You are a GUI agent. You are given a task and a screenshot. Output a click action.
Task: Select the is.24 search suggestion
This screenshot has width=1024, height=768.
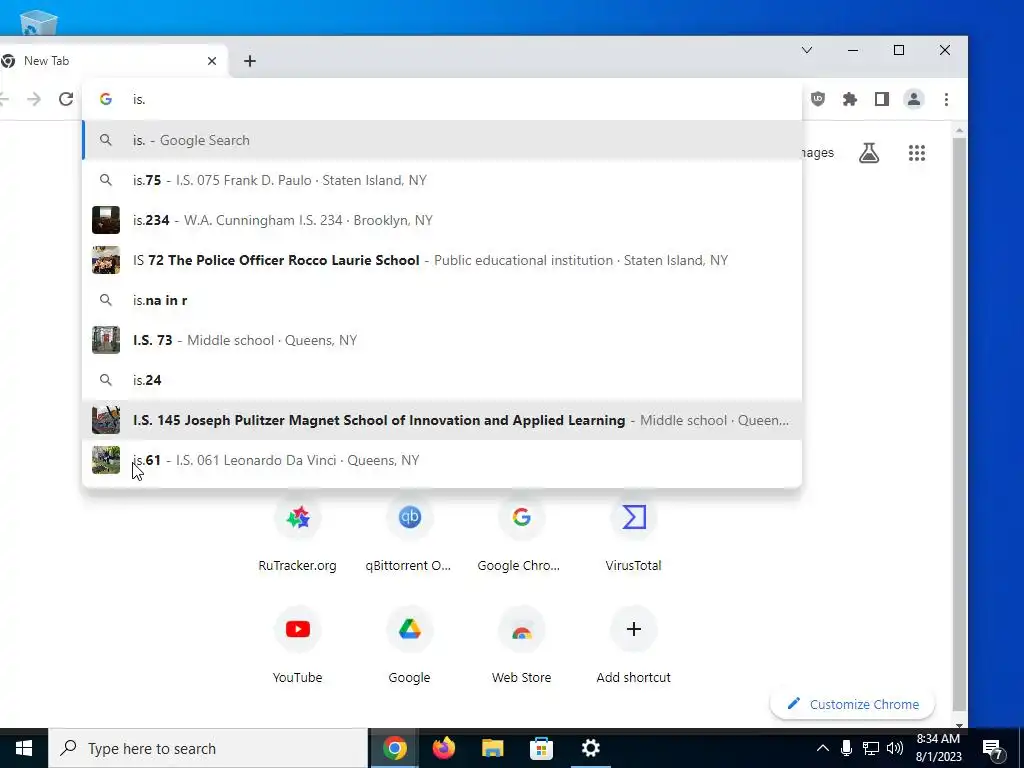(442, 380)
